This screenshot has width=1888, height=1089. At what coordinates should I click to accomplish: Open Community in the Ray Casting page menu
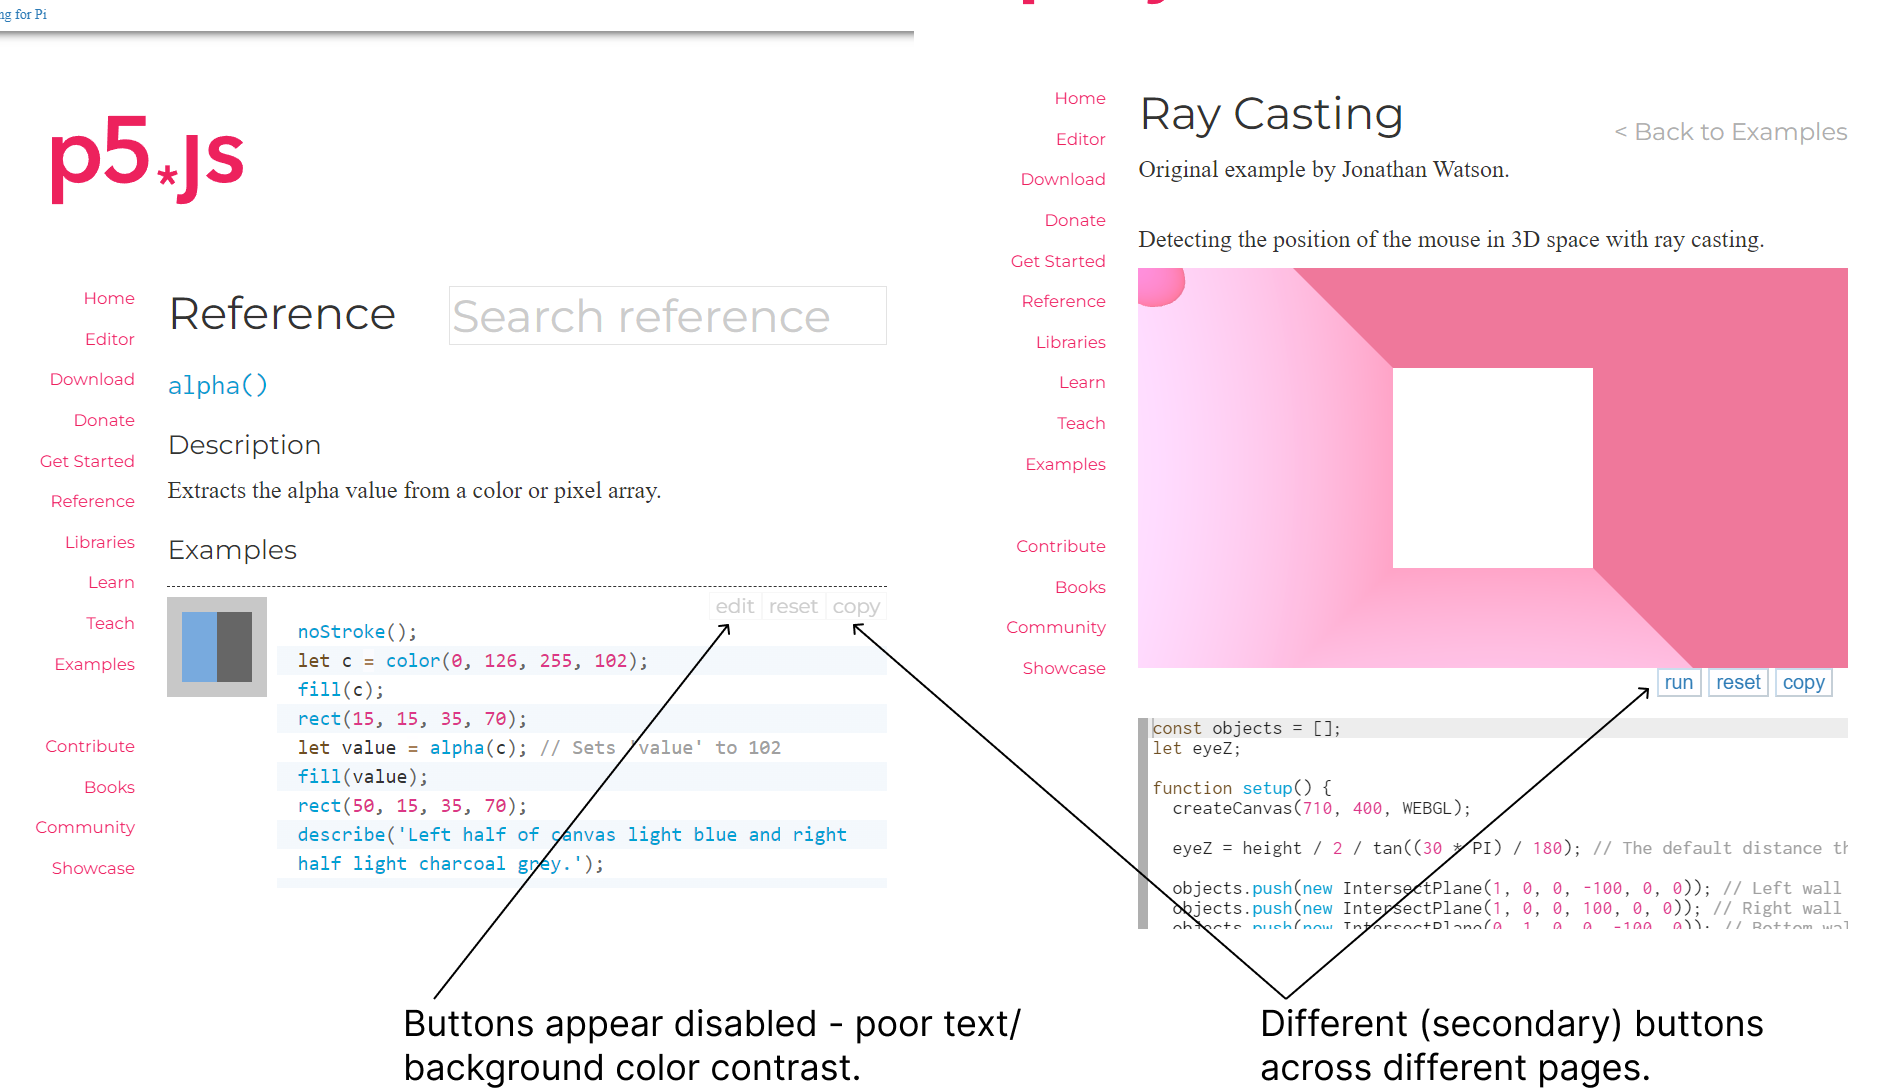point(1056,627)
